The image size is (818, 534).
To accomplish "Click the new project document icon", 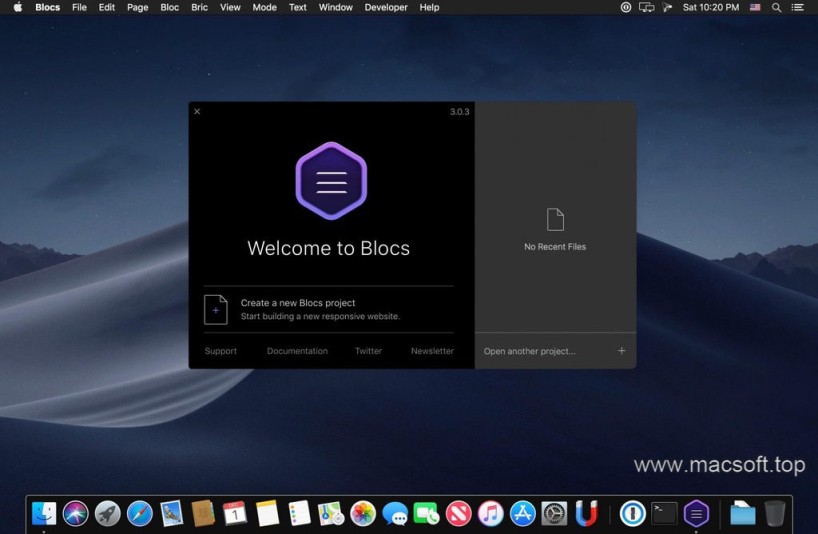I will click(215, 309).
